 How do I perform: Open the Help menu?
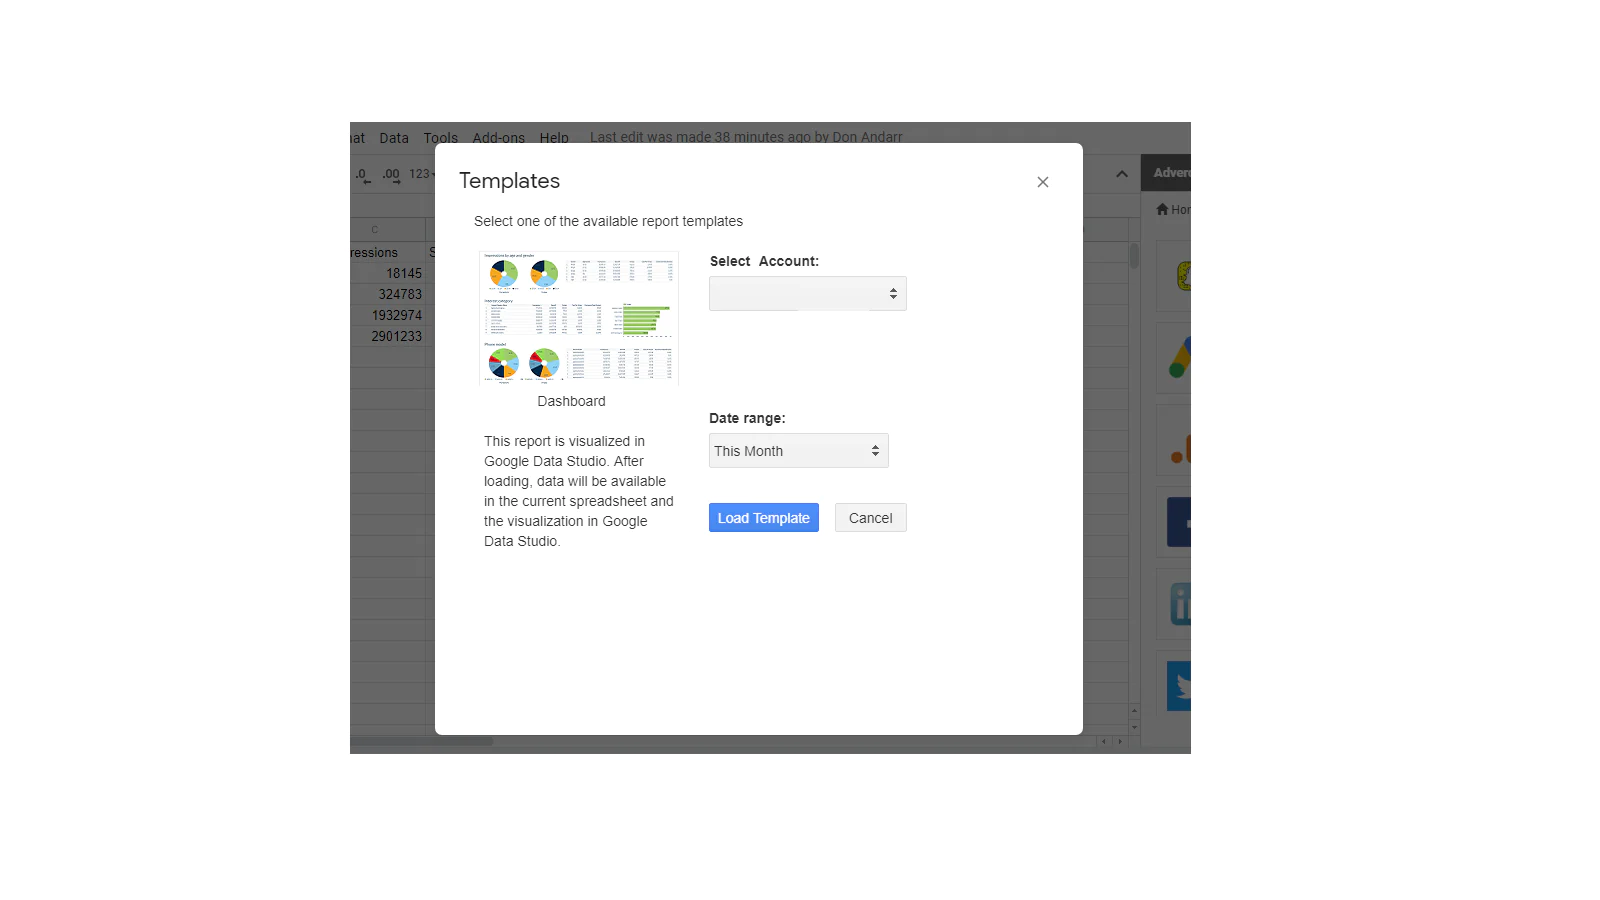pos(554,138)
